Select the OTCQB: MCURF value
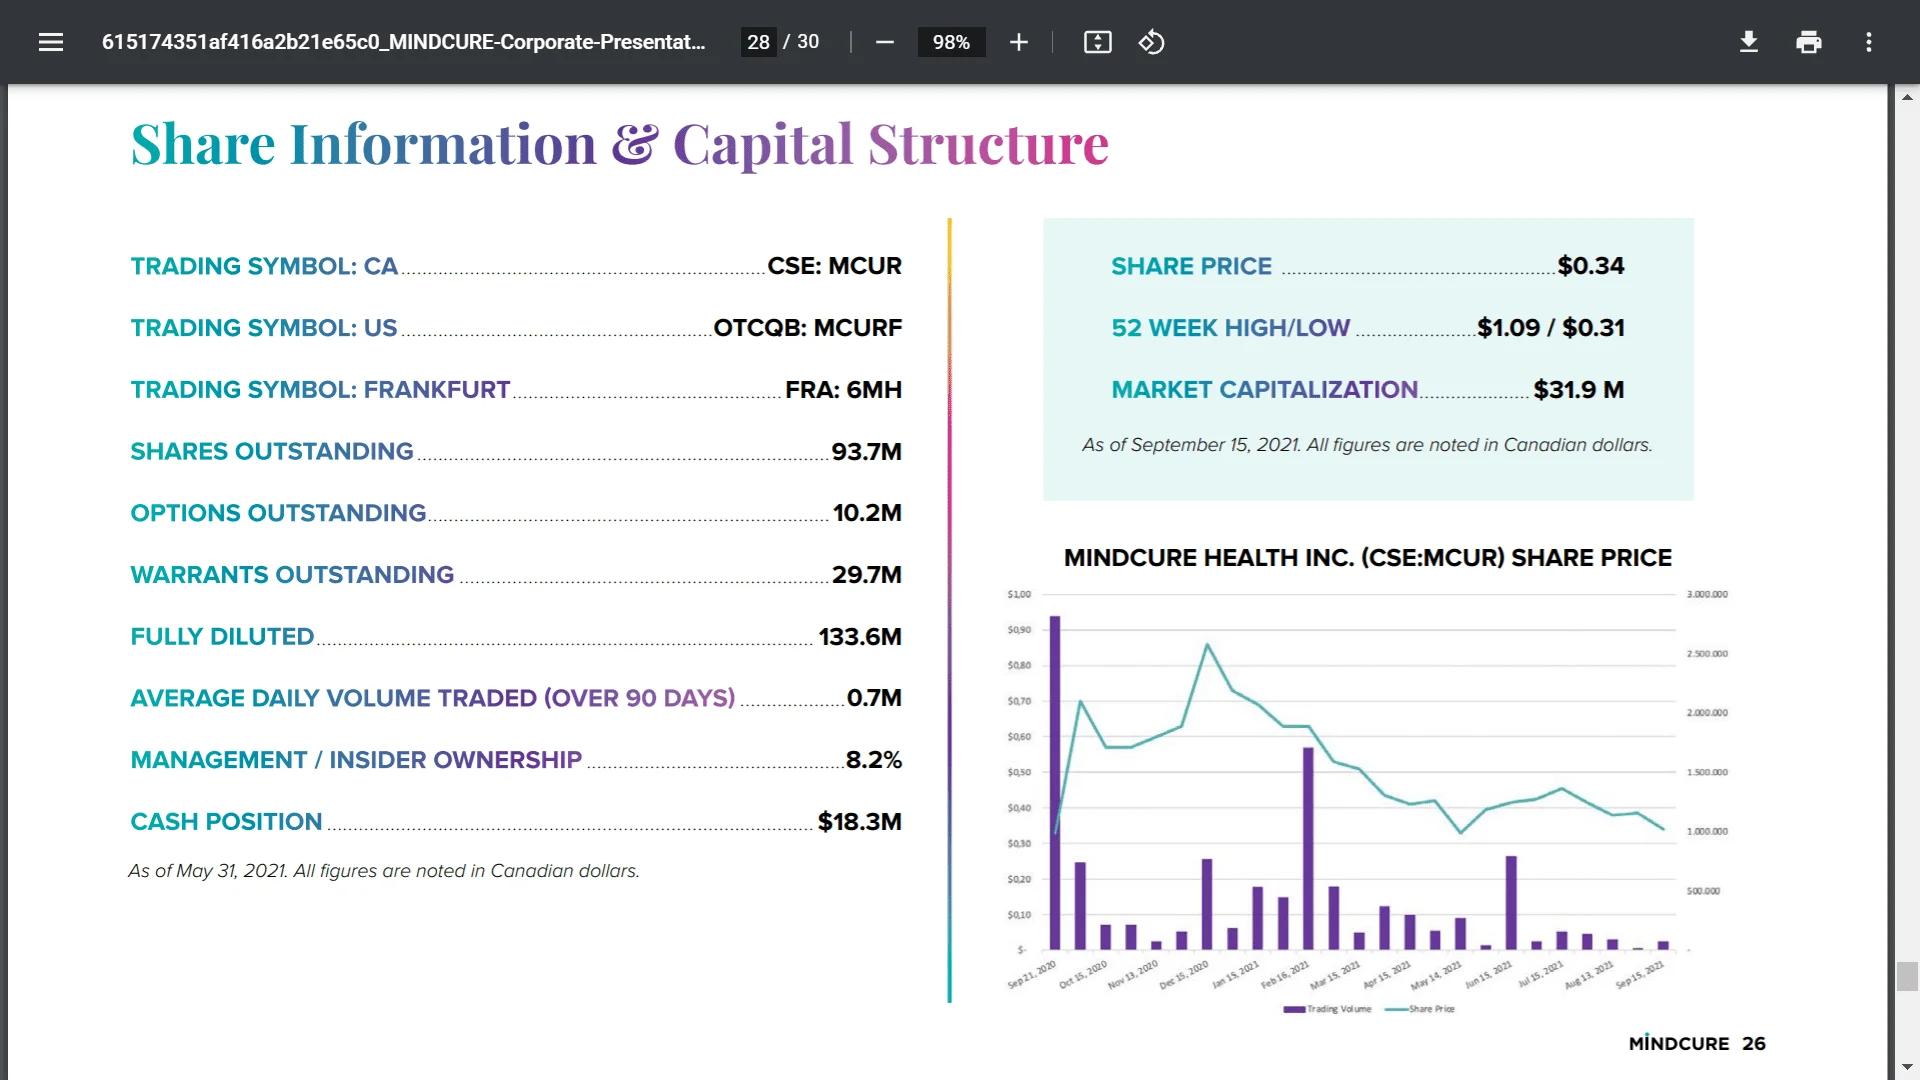 click(x=807, y=328)
